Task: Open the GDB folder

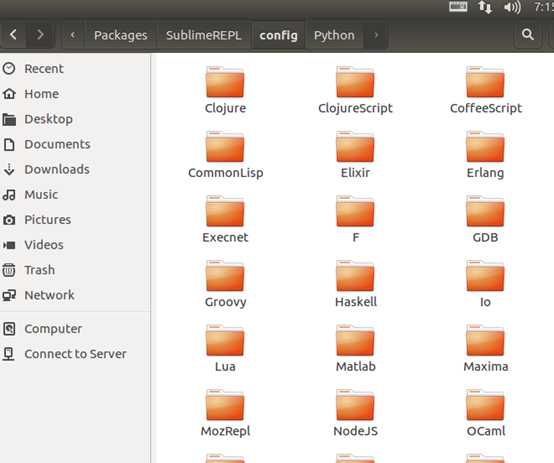Action: click(485, 219)
